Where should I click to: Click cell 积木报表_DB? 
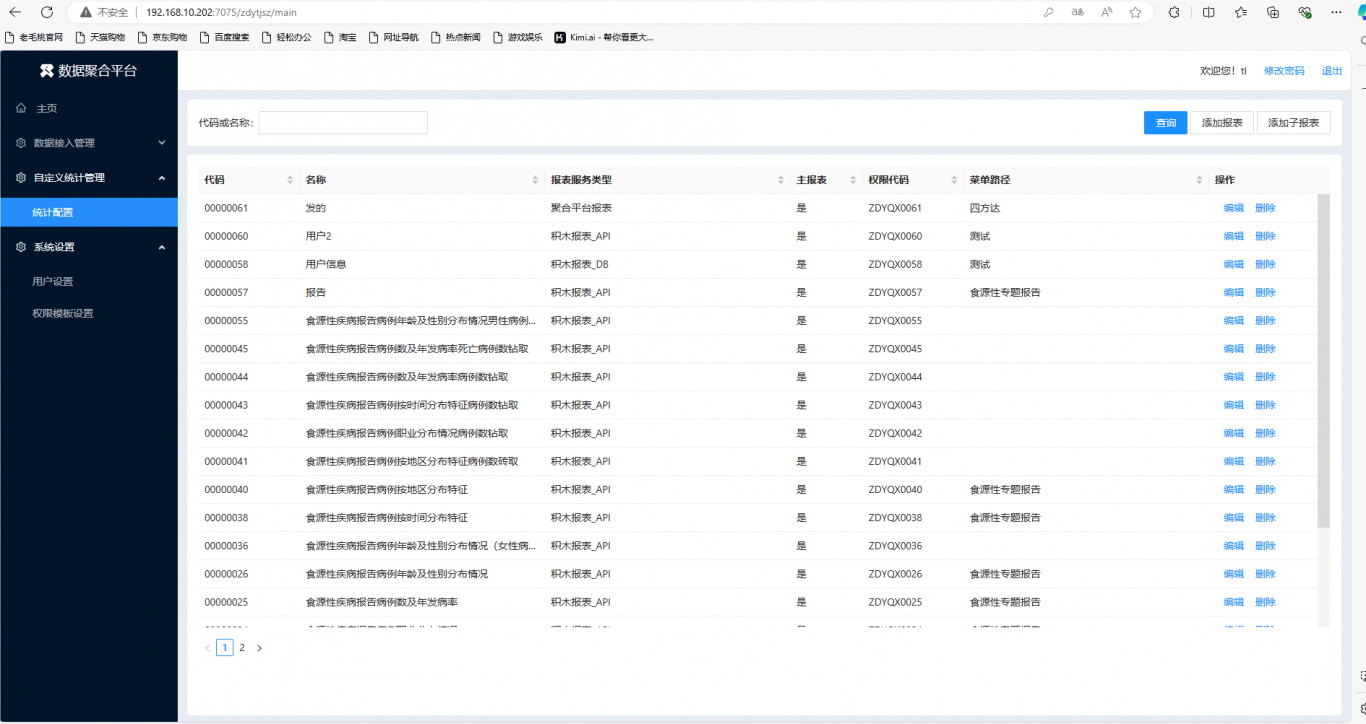coord(579,265)
